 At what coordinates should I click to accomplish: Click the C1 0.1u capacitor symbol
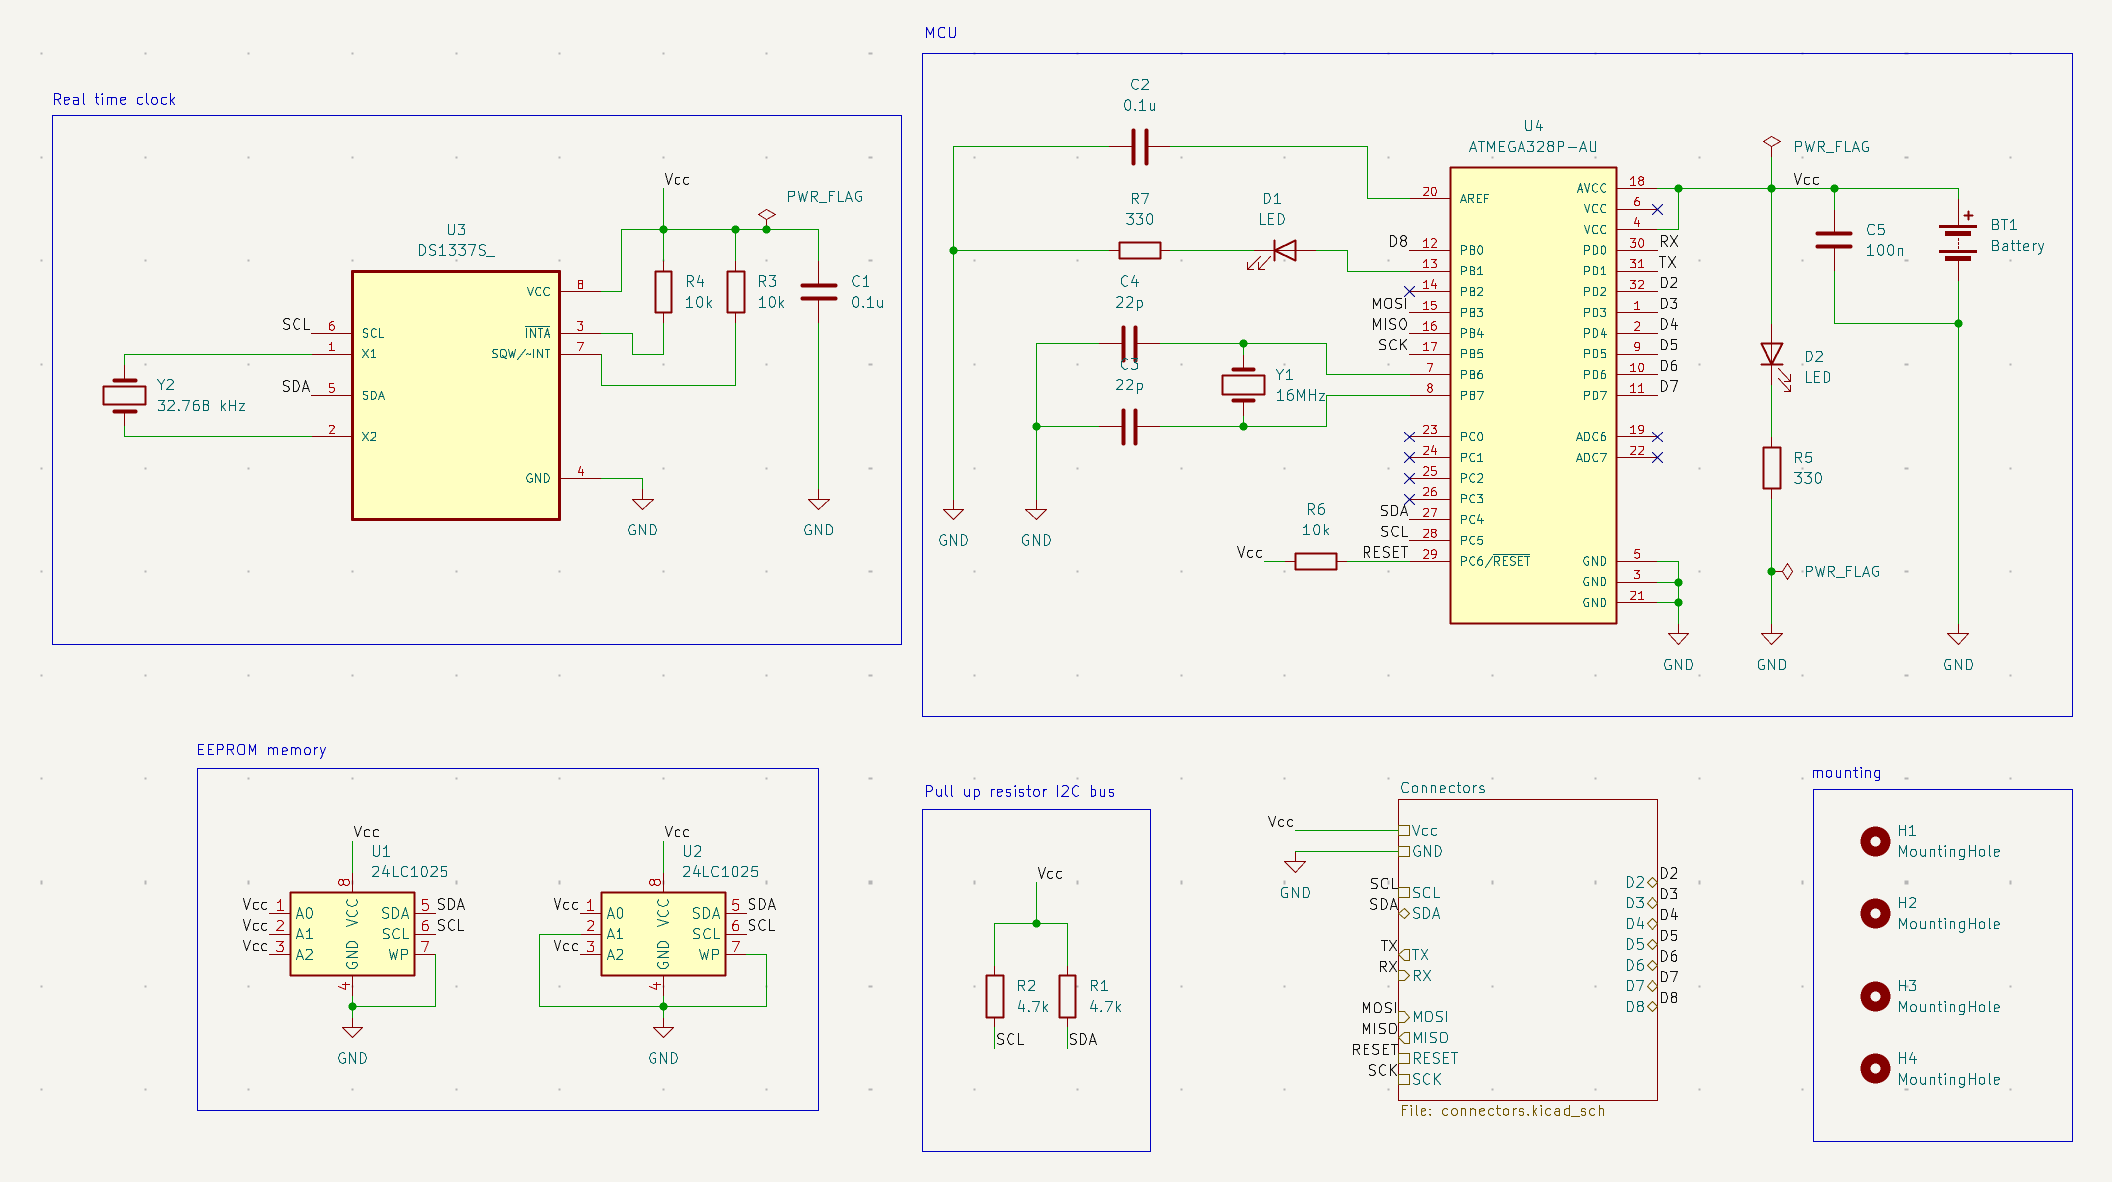819,292
